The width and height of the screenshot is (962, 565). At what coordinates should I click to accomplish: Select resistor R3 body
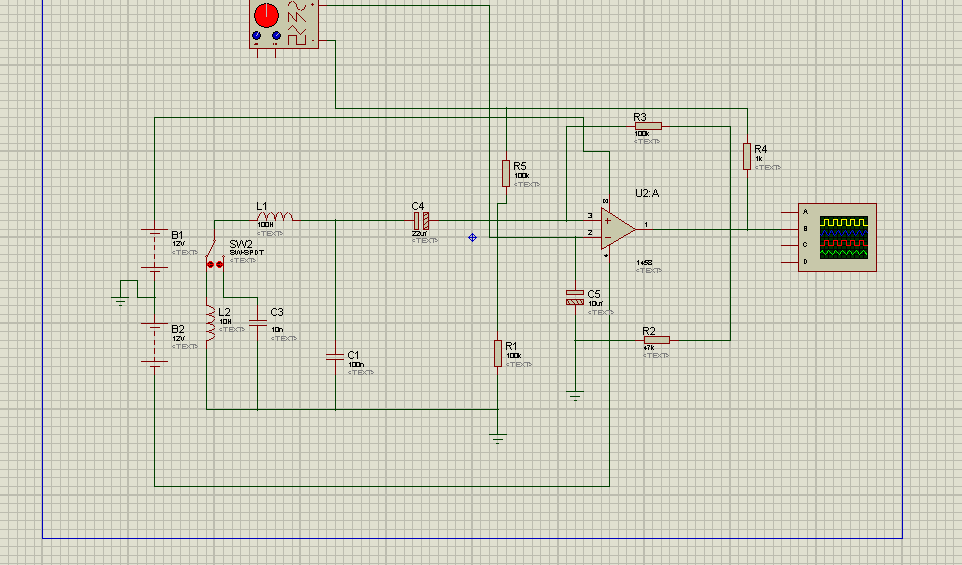tap(648, 126)
